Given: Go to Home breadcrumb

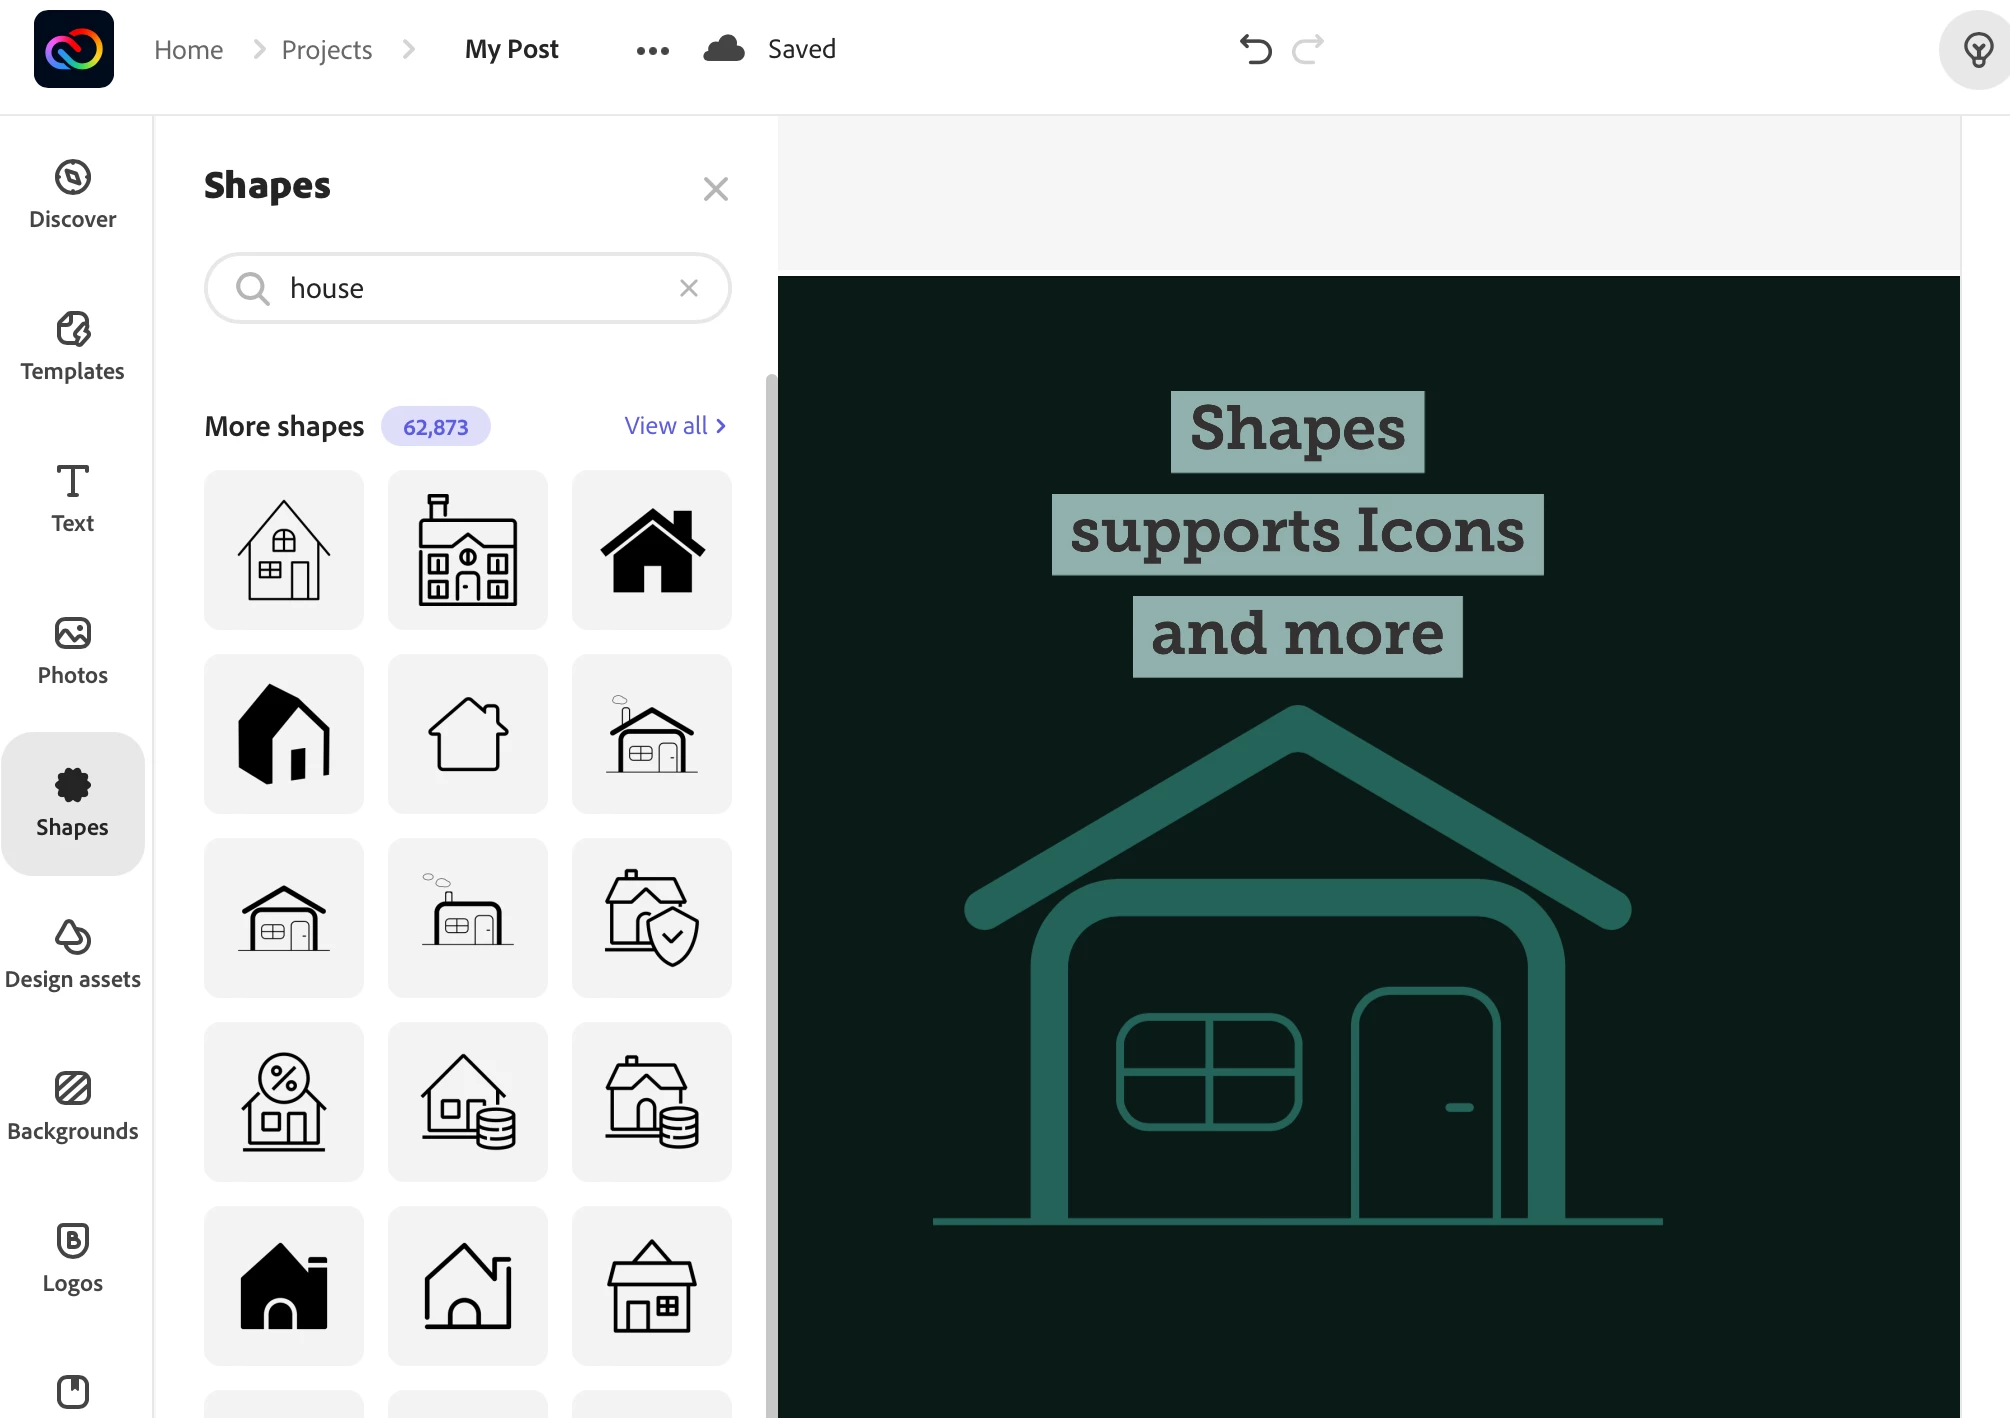Looking at the screenshot, I should (188, 50).
